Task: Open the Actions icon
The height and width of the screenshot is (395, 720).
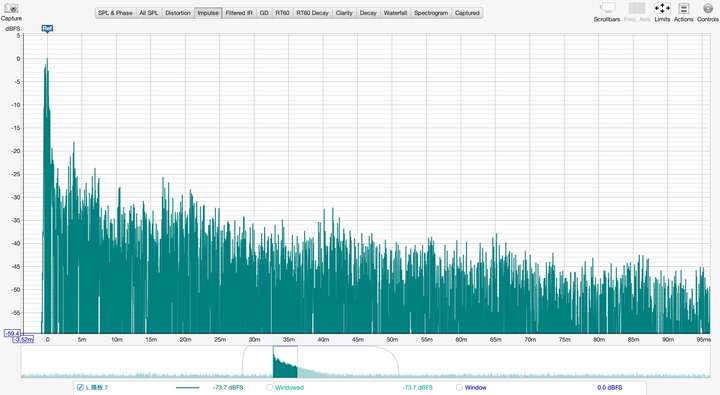Action: tap(684, 8)
